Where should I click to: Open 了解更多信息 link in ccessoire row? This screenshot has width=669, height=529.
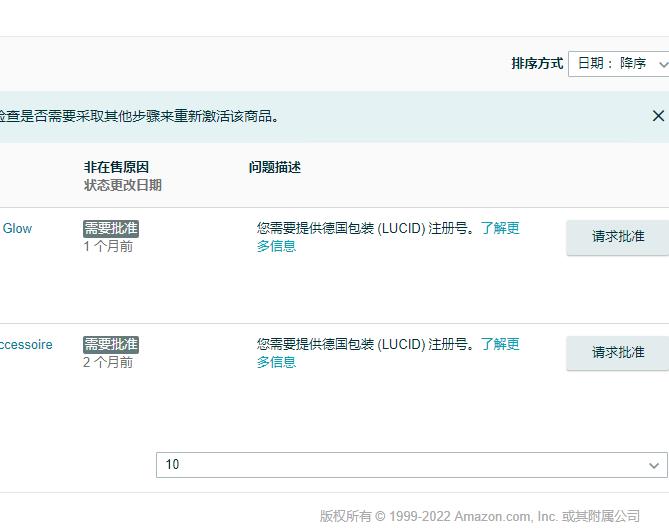coord(499,345)
